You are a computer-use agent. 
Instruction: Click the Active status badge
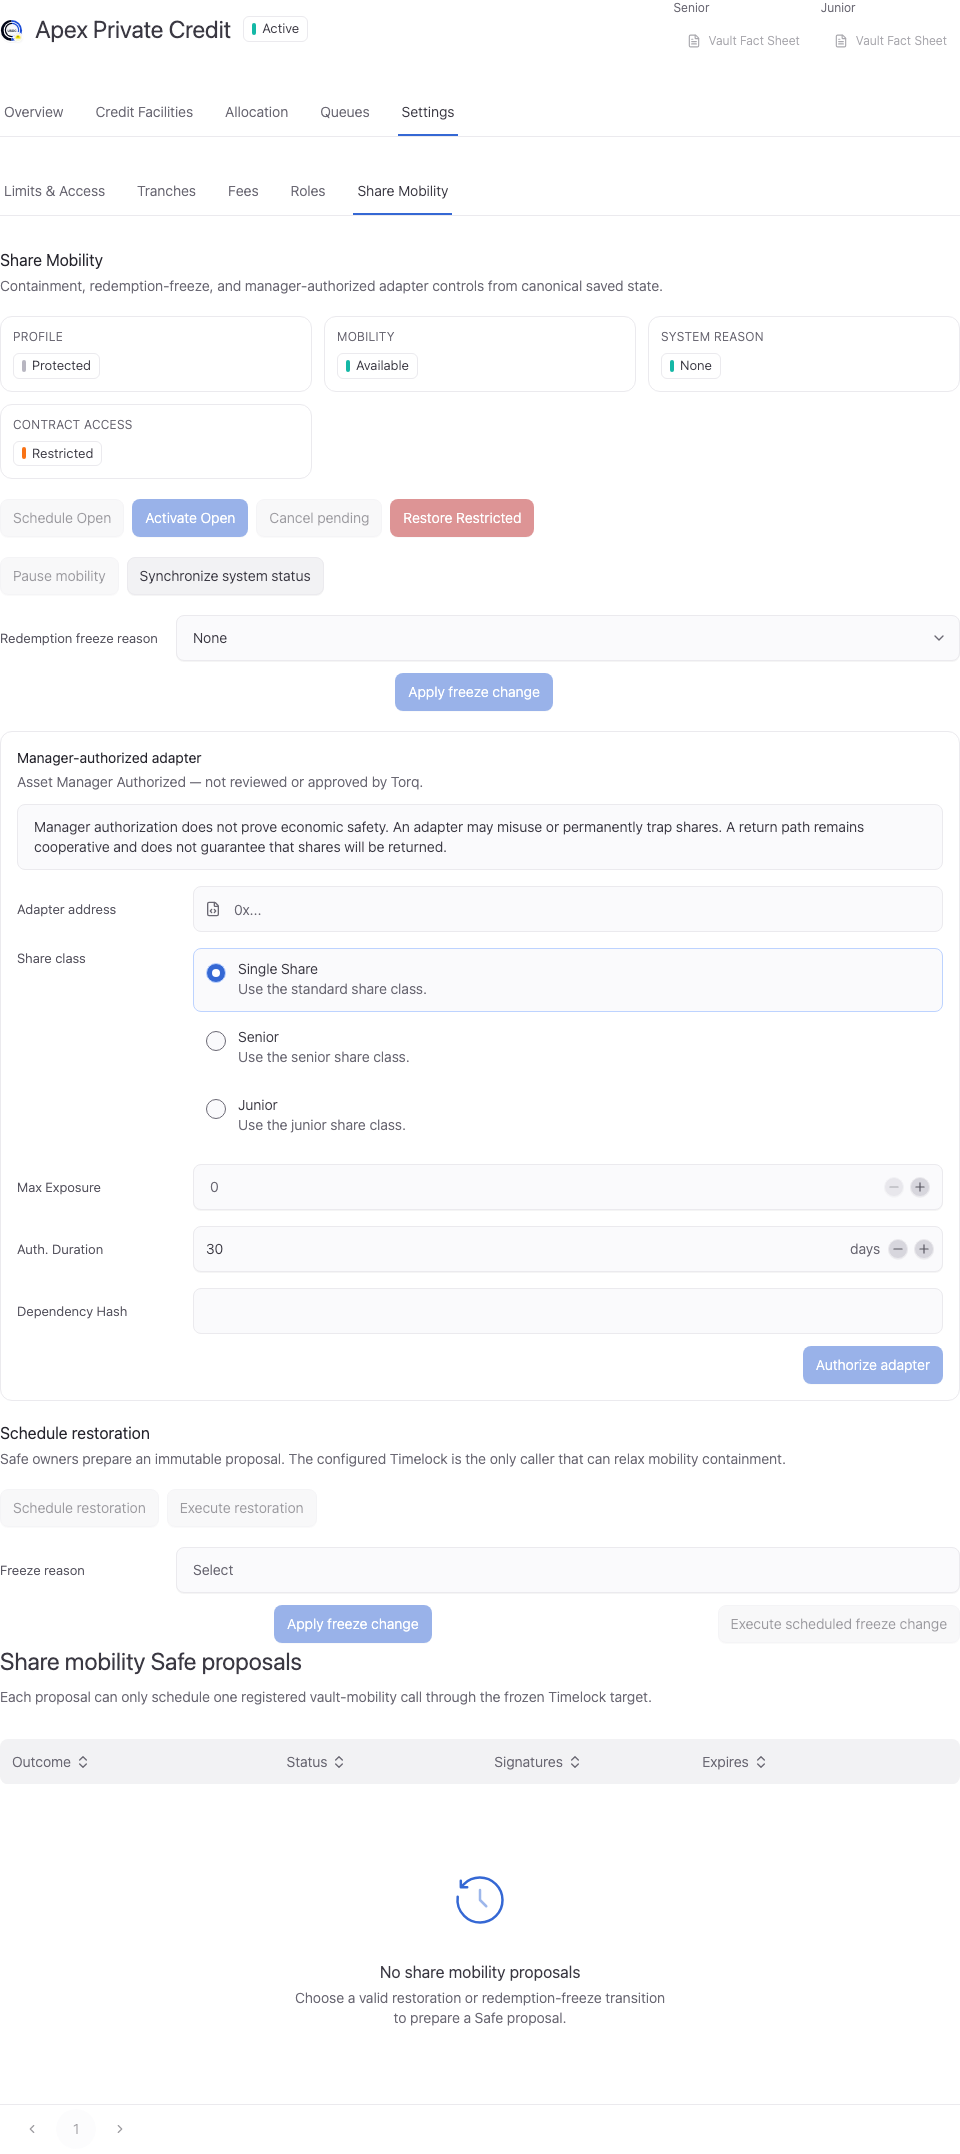[275, 29]
